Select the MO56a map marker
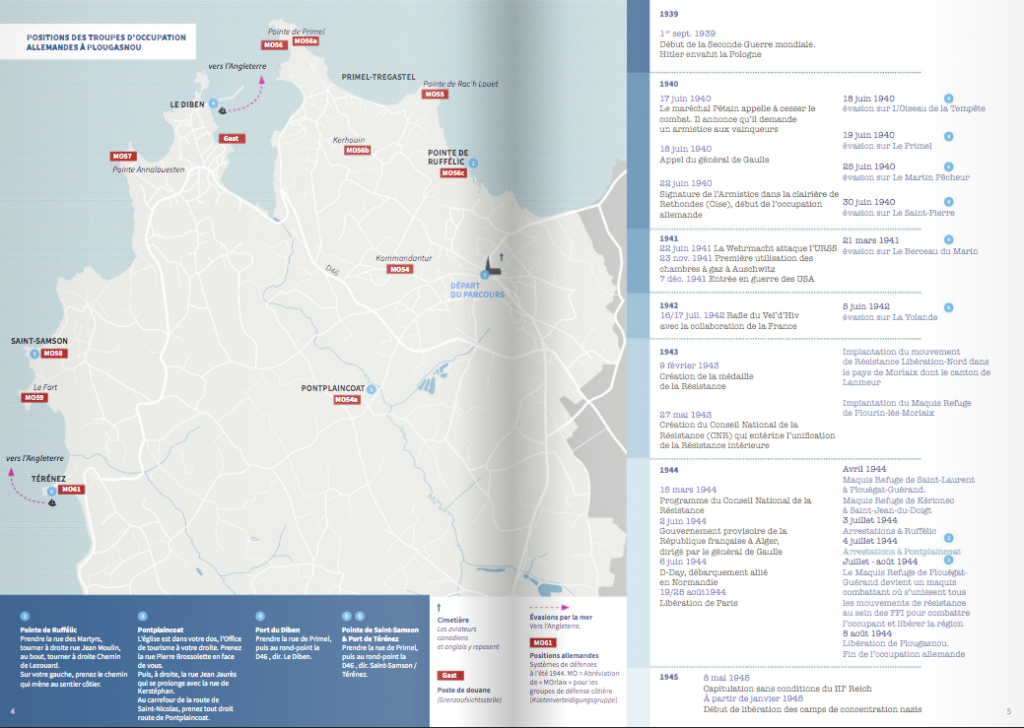Viewport: 1024px width, 728px height. point(305,41)
